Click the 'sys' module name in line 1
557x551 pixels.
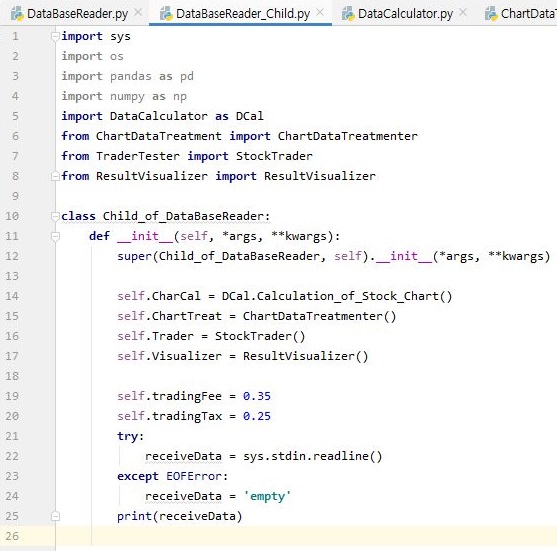coord(120,37)
